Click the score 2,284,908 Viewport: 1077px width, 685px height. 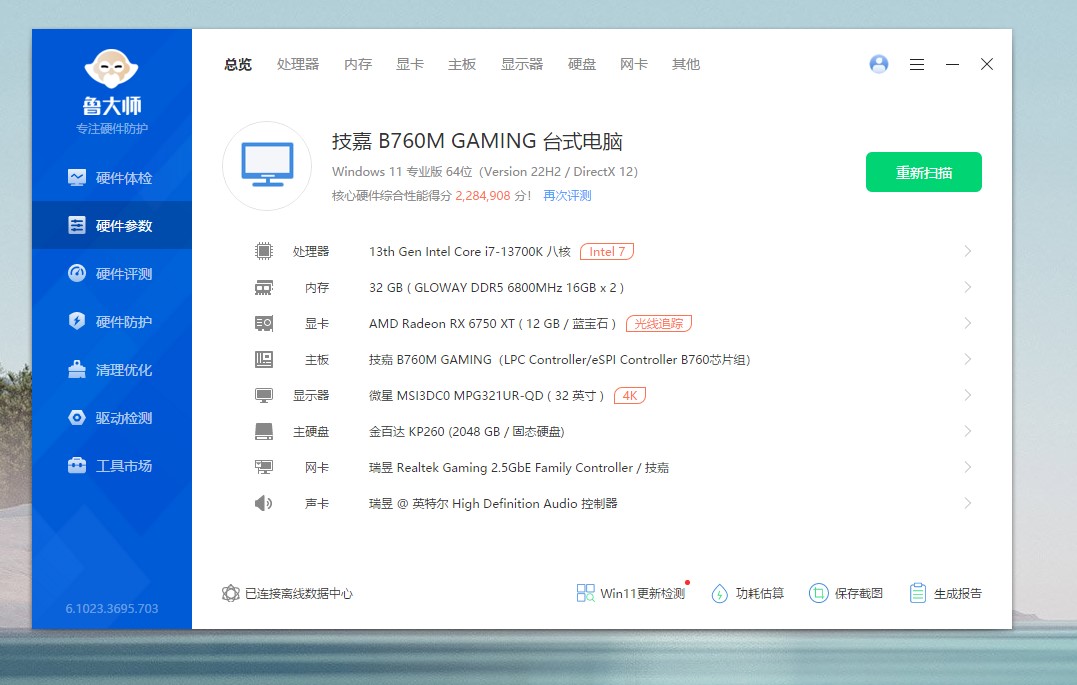point(483,196)
